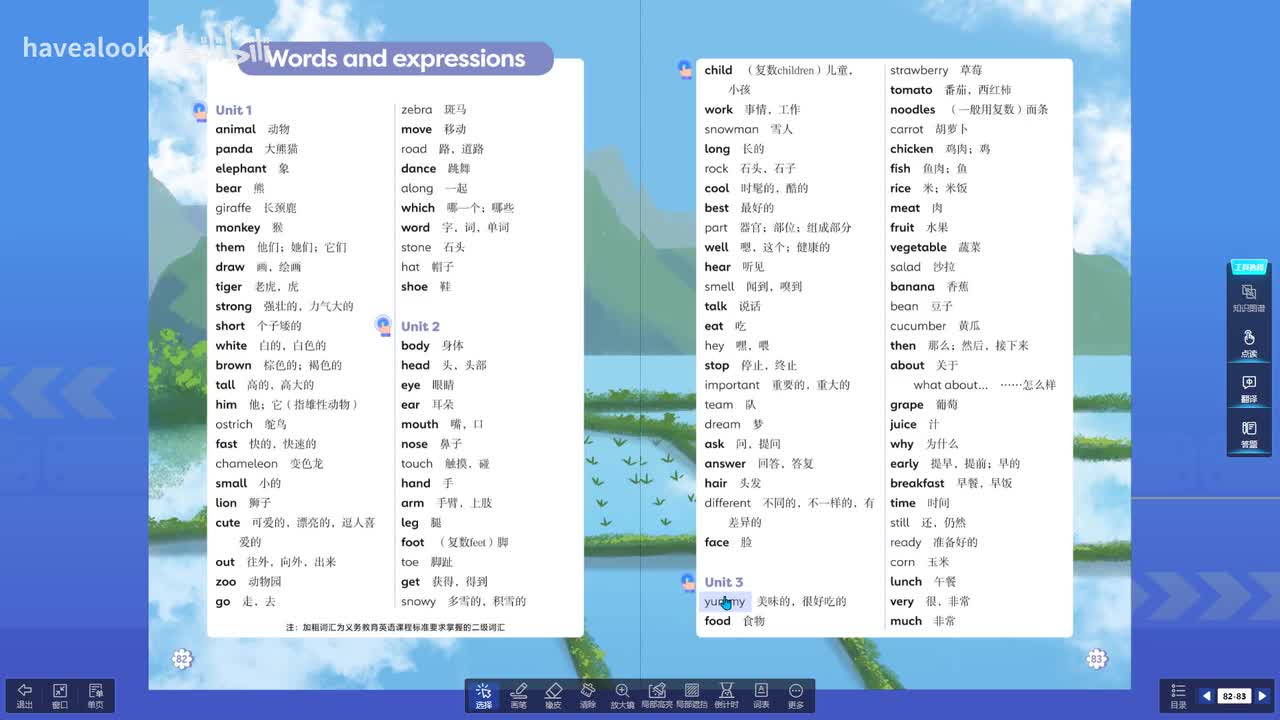The image size is (1280, 720).
Task: Click the word snowy
Action: (x=418, y=602)
